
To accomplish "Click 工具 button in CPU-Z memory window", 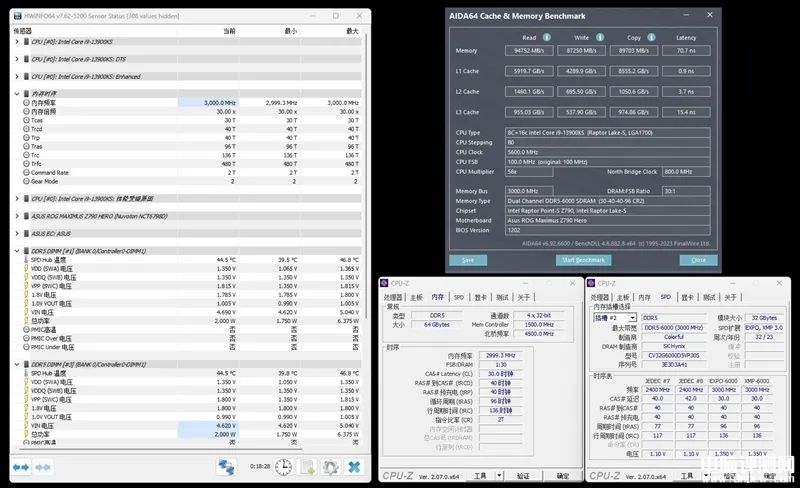I will coord(480,476).
